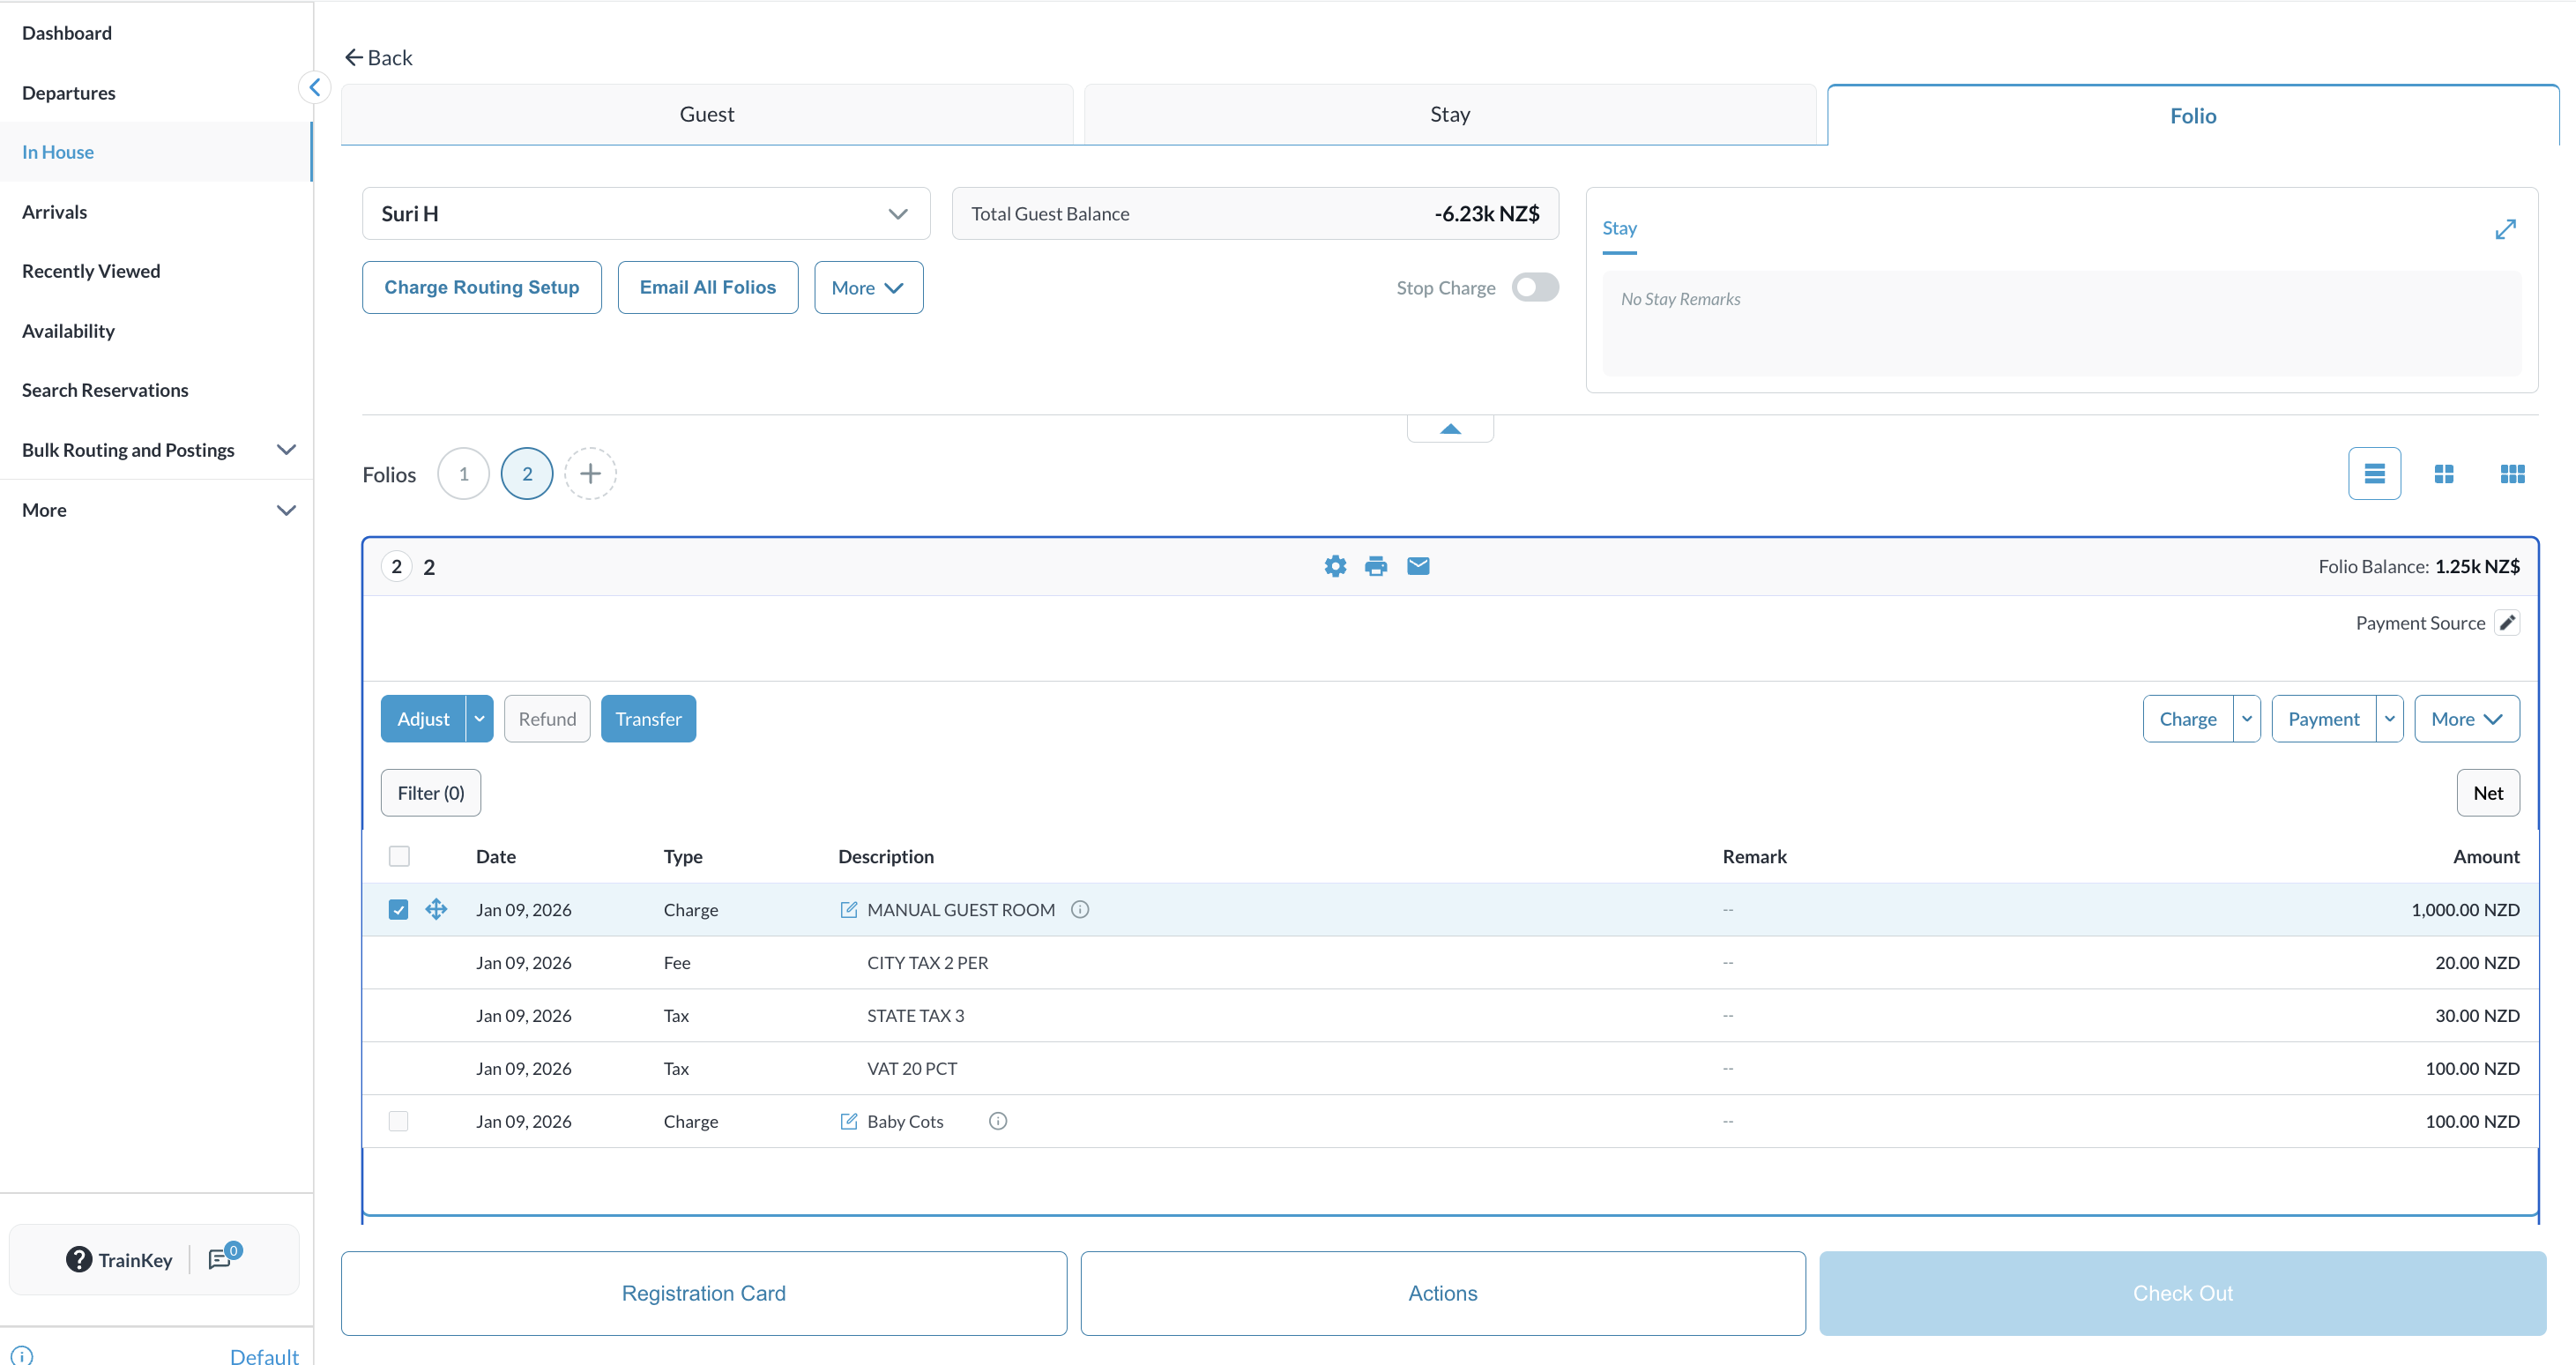Expand Bulk Routing and Postings menu
2576x1365 pixels.
tap(286, 450)
